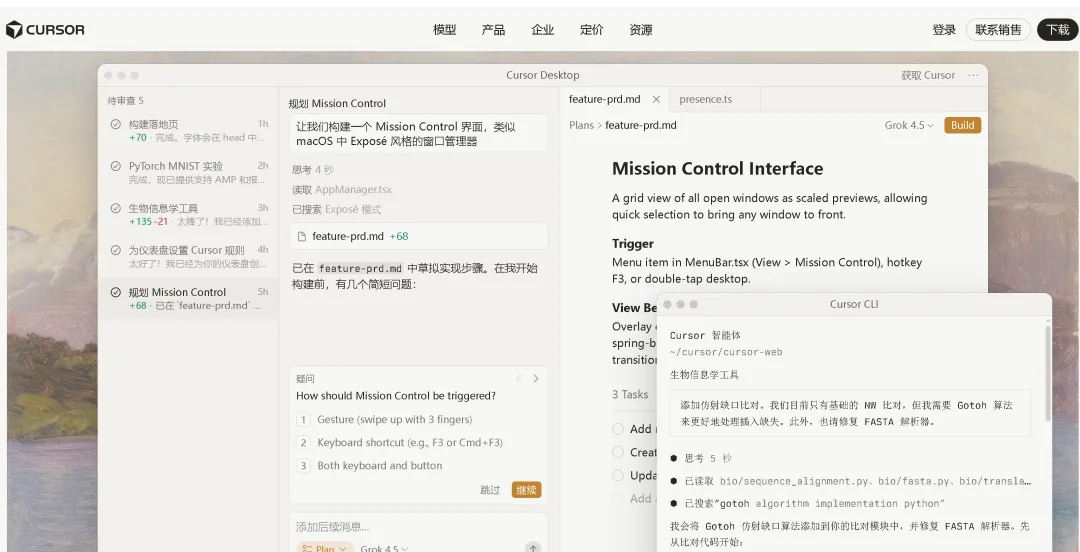Image resolution: width=1080 pixels, height=552 pixels.
Task: Close the feature-prd.md tab
Action: [x=656, y=99]
